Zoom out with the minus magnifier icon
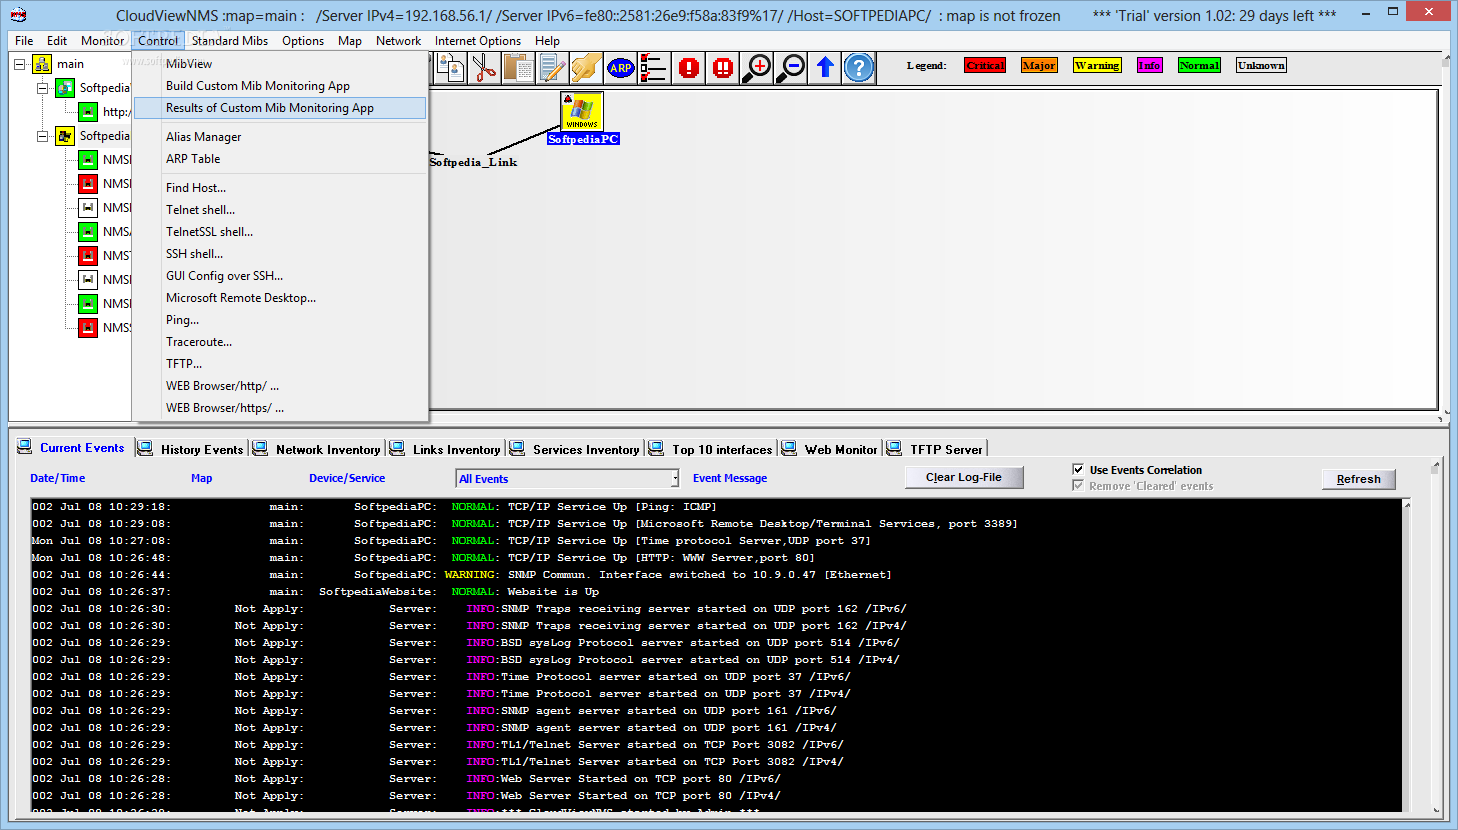The height and width of the screenshot is (830, 1458). coord(791,68)
